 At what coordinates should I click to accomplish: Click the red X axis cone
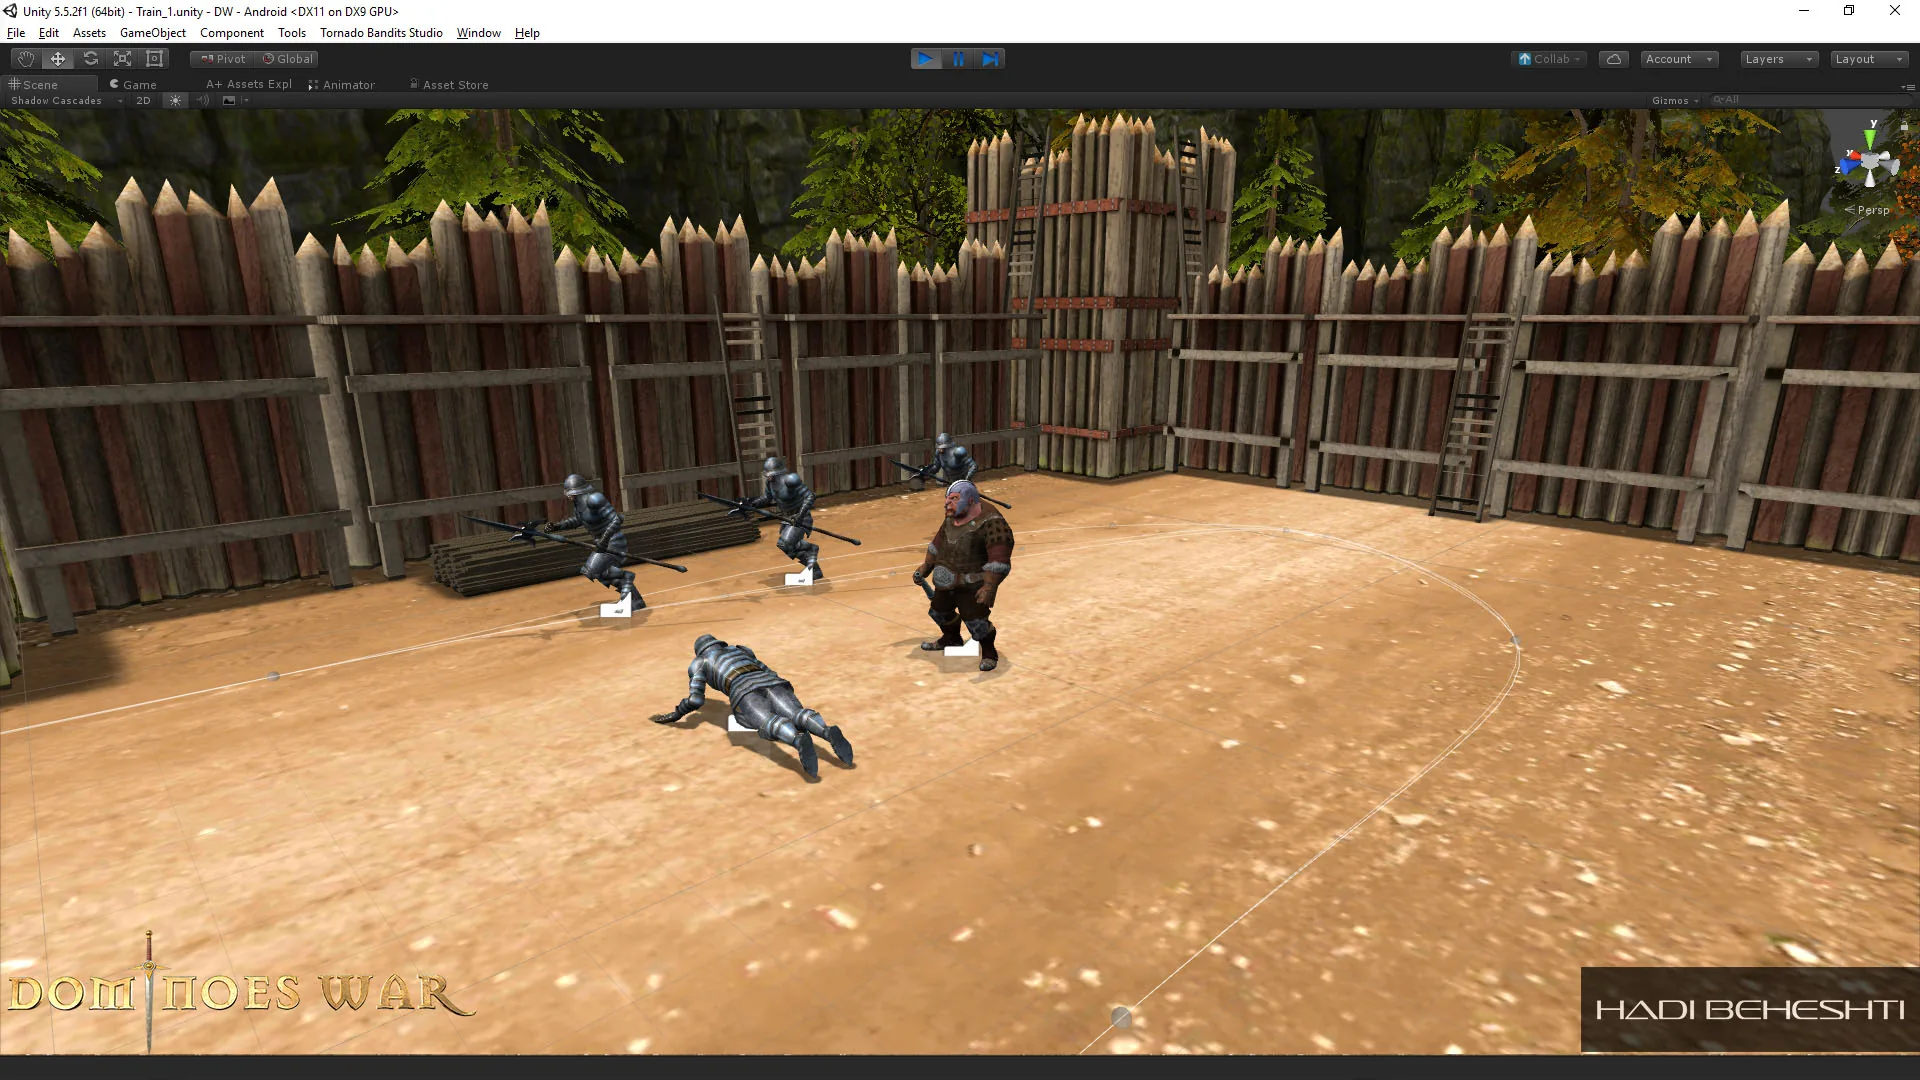point(1855,155)
